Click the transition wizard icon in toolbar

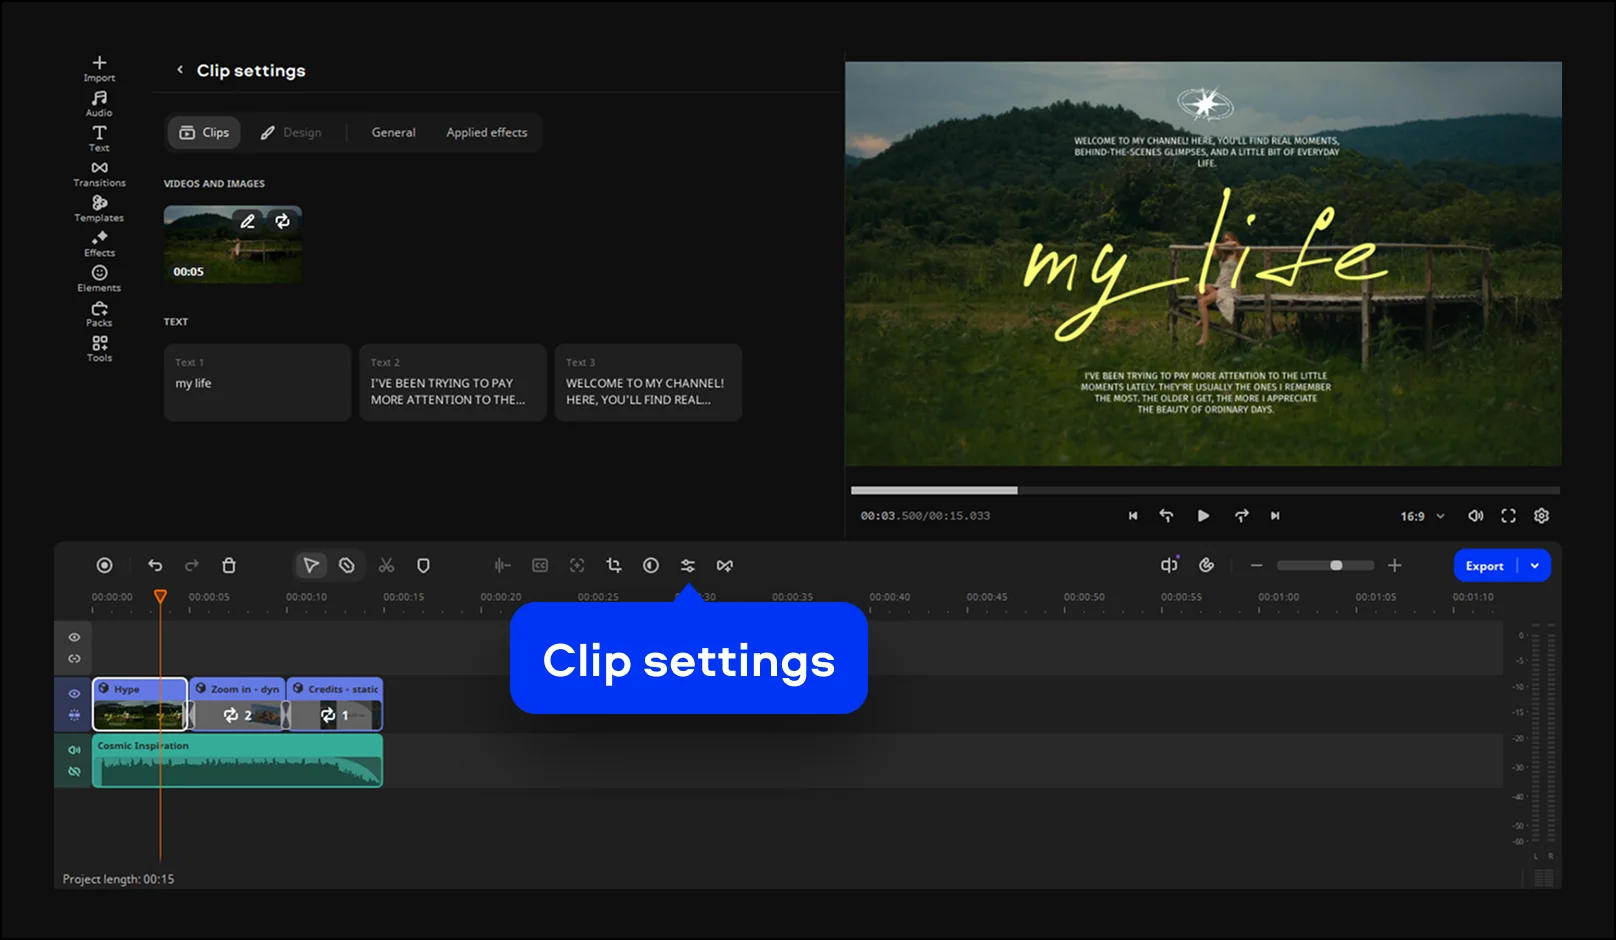[725, 566]
